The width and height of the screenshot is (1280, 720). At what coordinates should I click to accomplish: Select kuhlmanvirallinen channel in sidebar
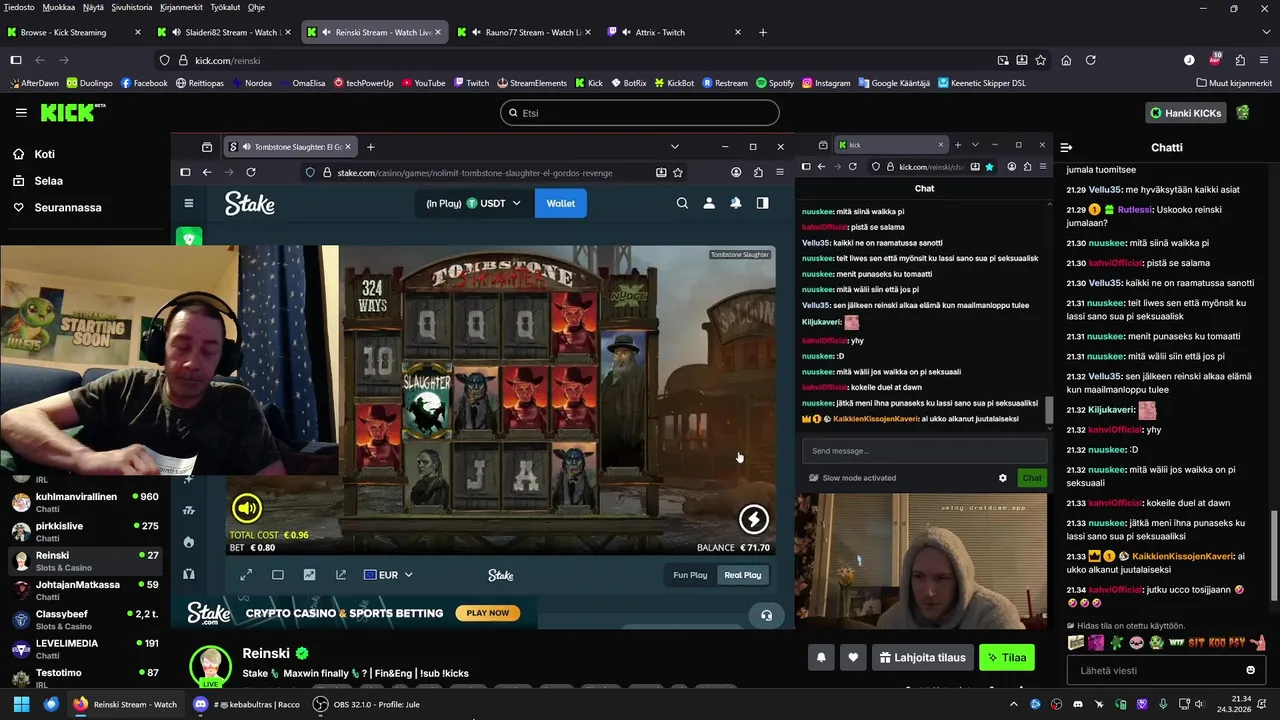click(x=85, y=502)
